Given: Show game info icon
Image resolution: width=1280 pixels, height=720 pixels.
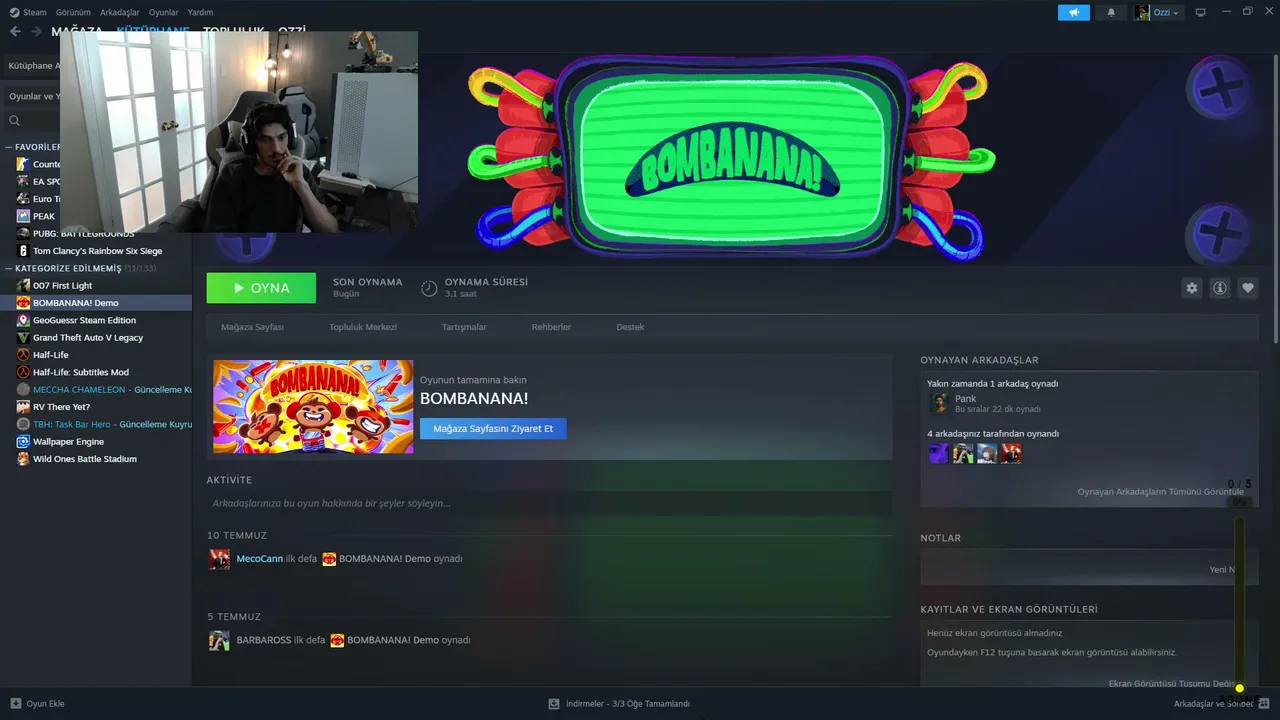Looking at the screenshot, I should click(x=1220, y=288).
